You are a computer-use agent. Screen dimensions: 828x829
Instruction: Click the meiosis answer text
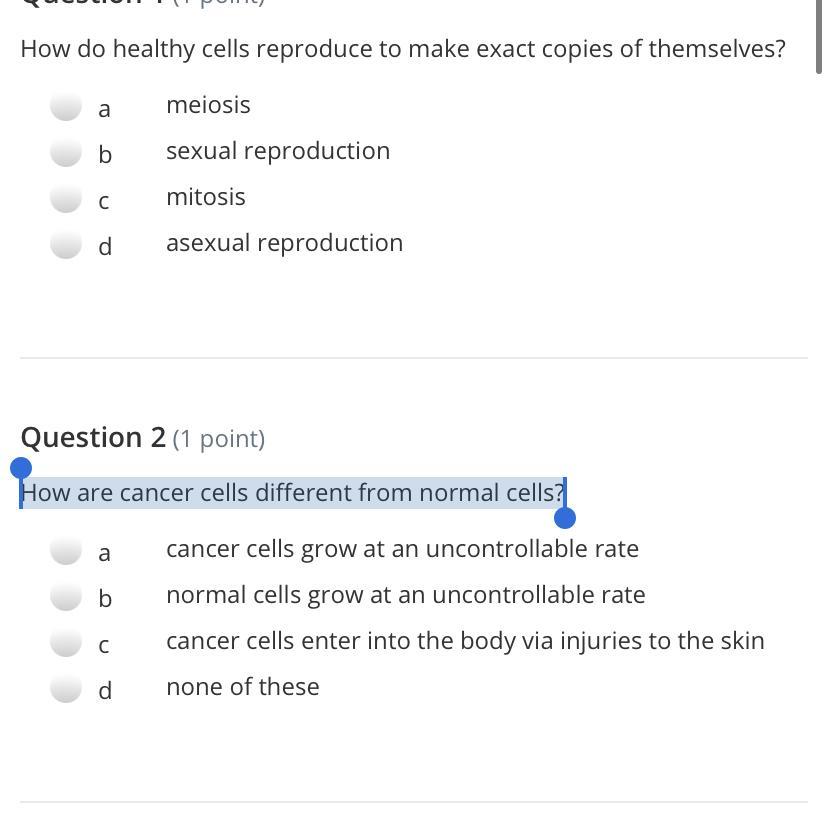point(208,105)
